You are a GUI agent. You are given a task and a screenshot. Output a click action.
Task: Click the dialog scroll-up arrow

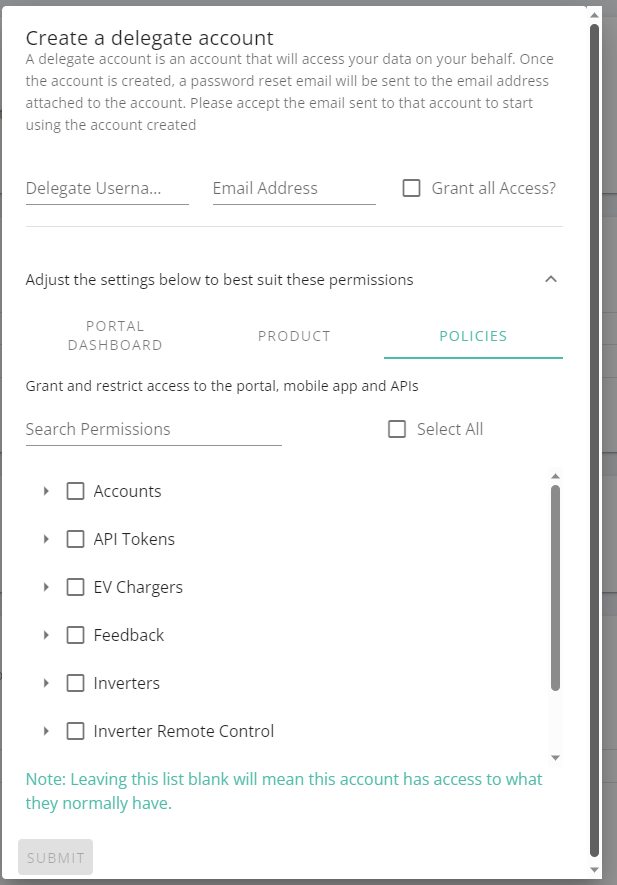(594, 15)
